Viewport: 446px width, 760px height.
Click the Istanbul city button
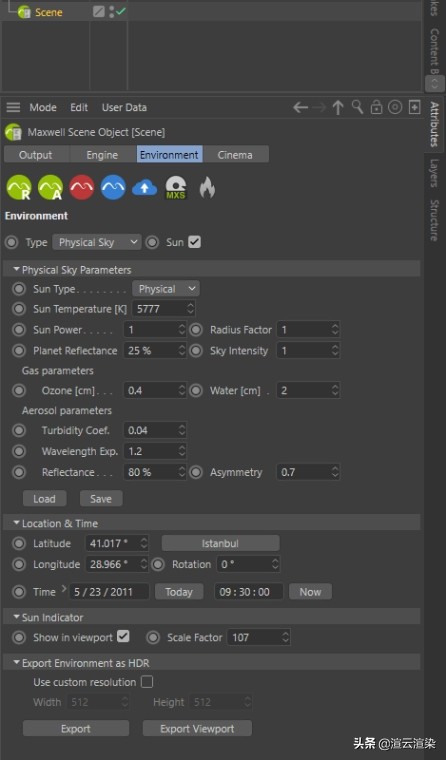[220, 543]
